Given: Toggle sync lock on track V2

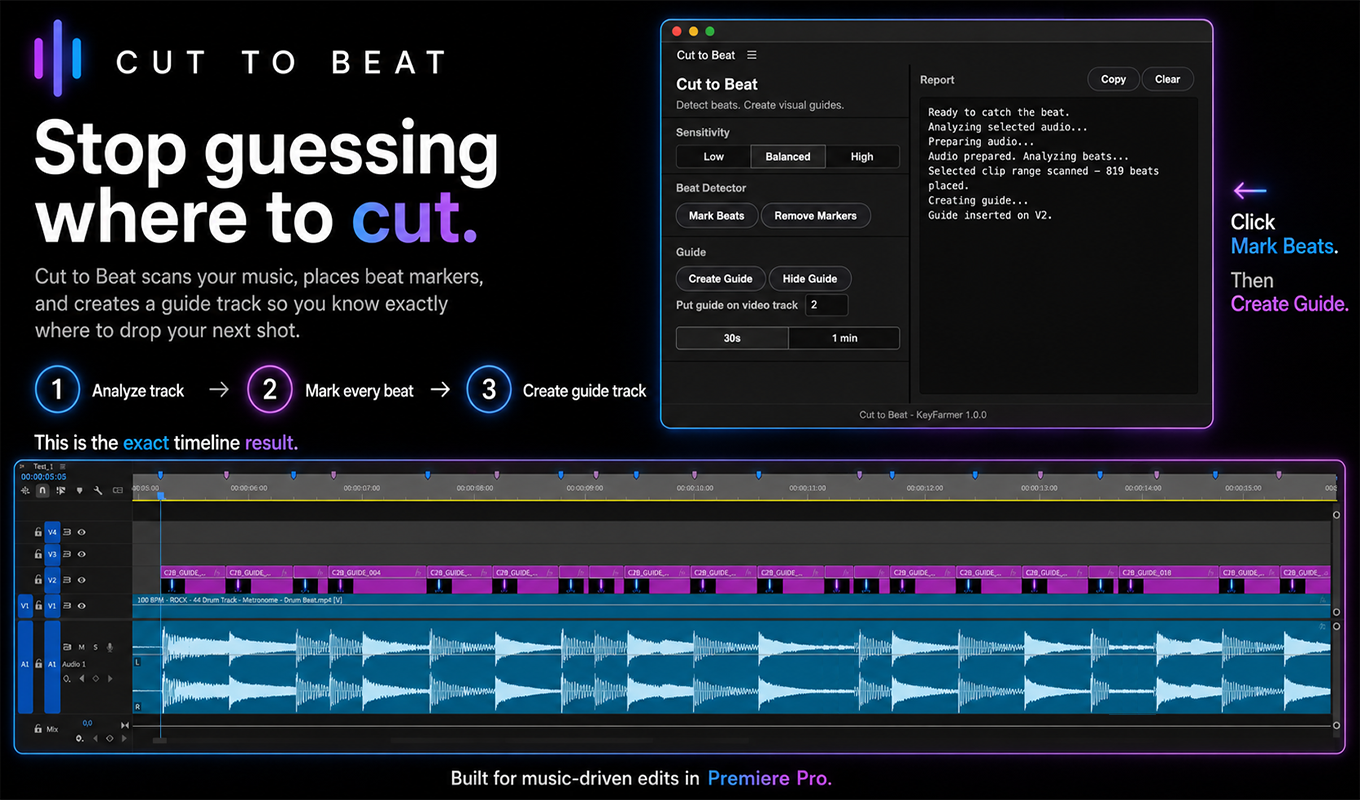Looking at the screenshot, I should pos(67,580).
